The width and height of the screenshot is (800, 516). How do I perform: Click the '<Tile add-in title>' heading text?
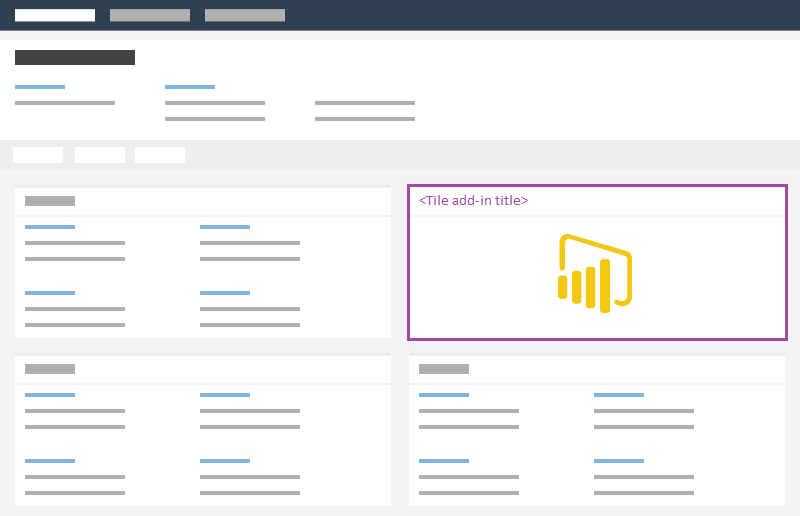(473, 200)
